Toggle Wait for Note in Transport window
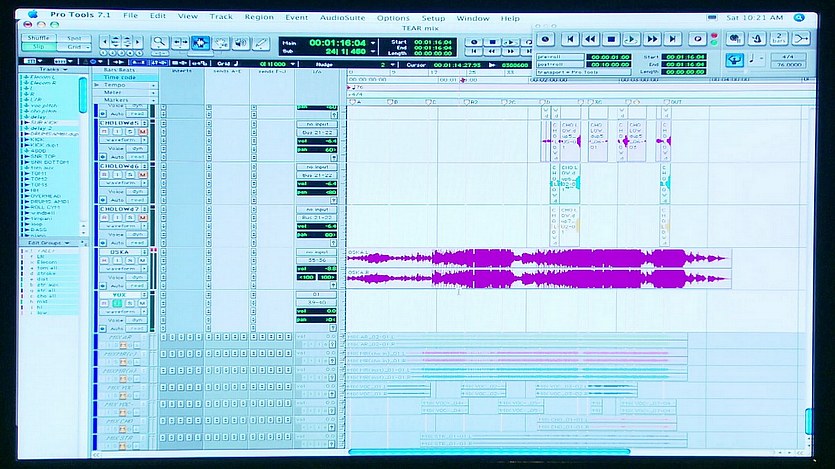This screenshot has width=835, height=469. 735,38
